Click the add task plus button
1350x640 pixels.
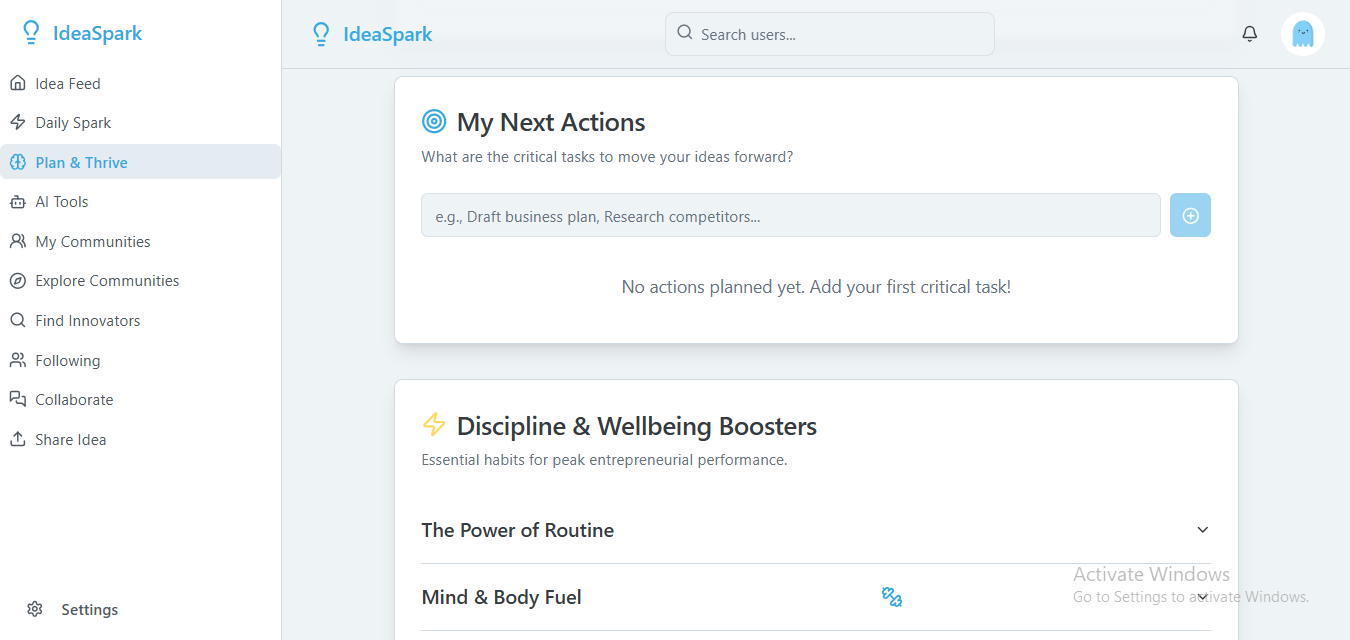click(x=1190, y=215)
